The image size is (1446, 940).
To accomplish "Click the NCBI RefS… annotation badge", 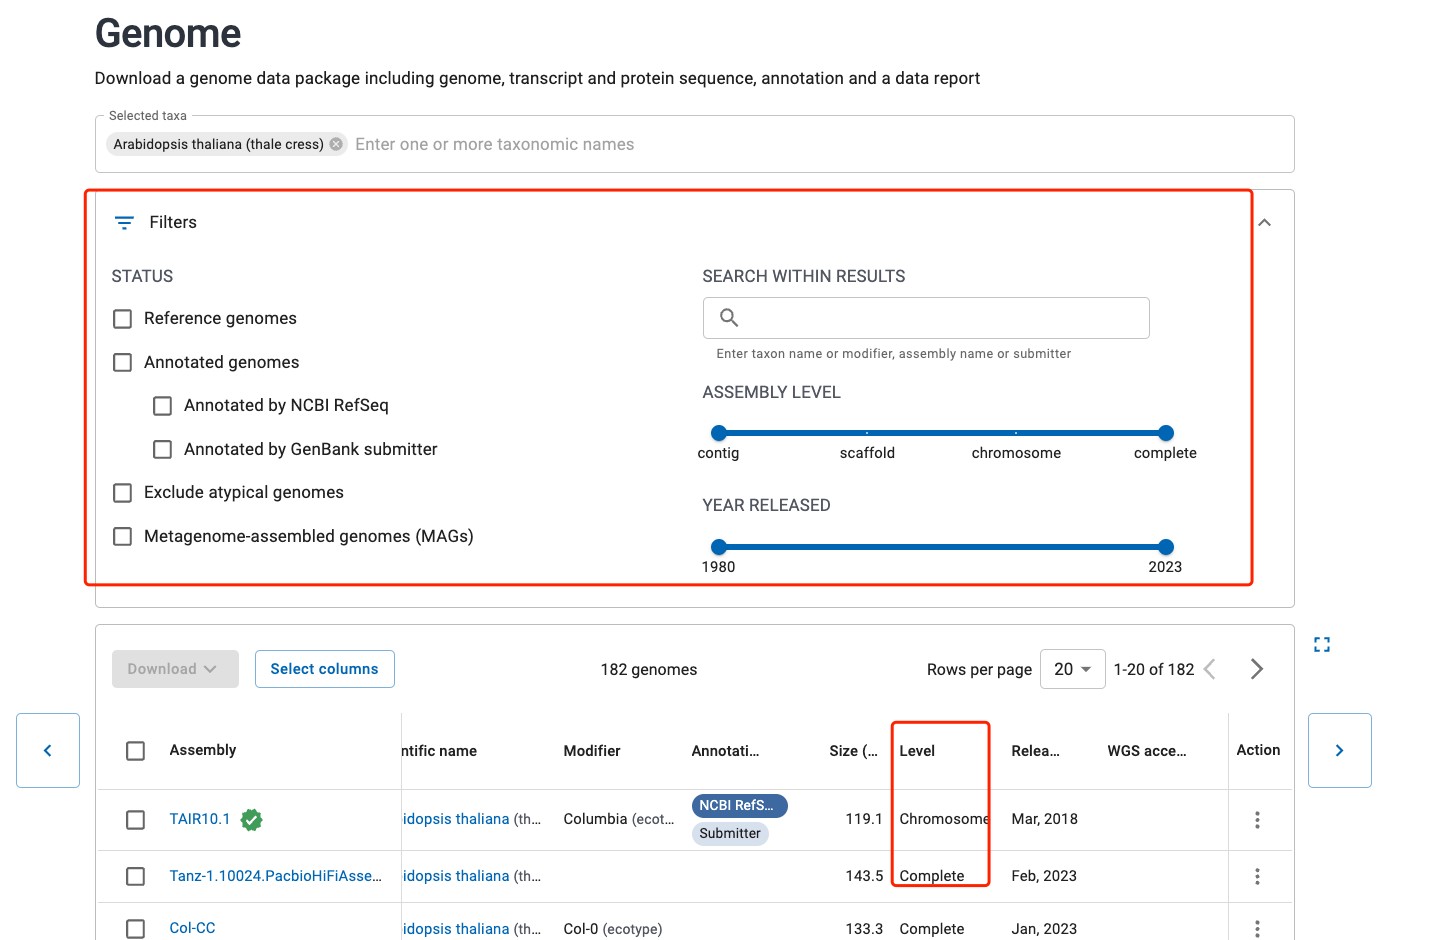I will [739, 805].
